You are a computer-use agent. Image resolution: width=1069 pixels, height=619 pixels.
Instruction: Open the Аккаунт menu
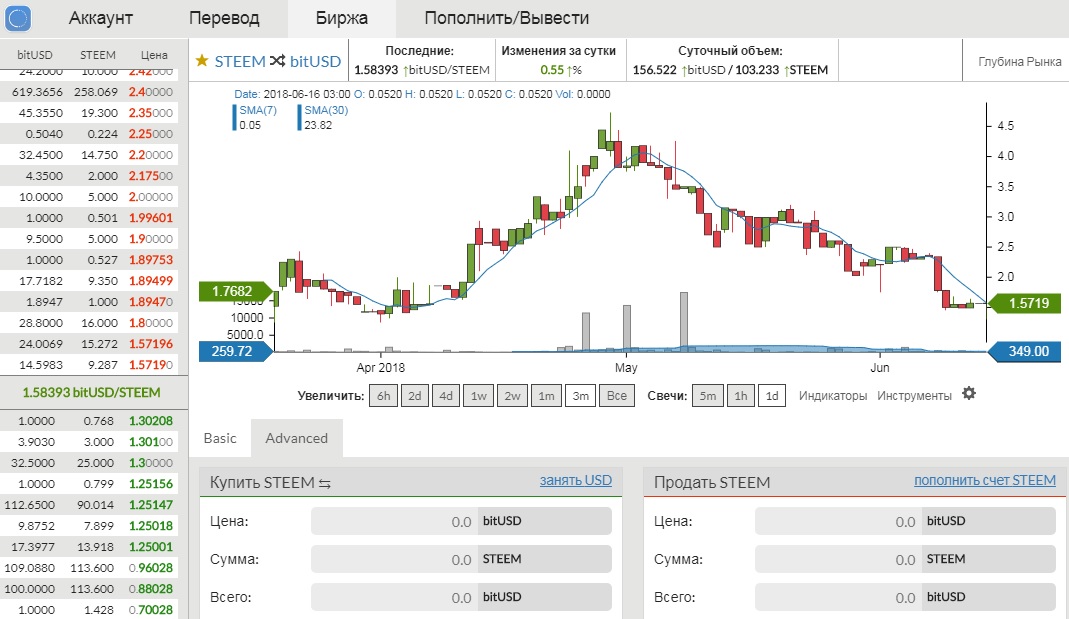(100, 18)
